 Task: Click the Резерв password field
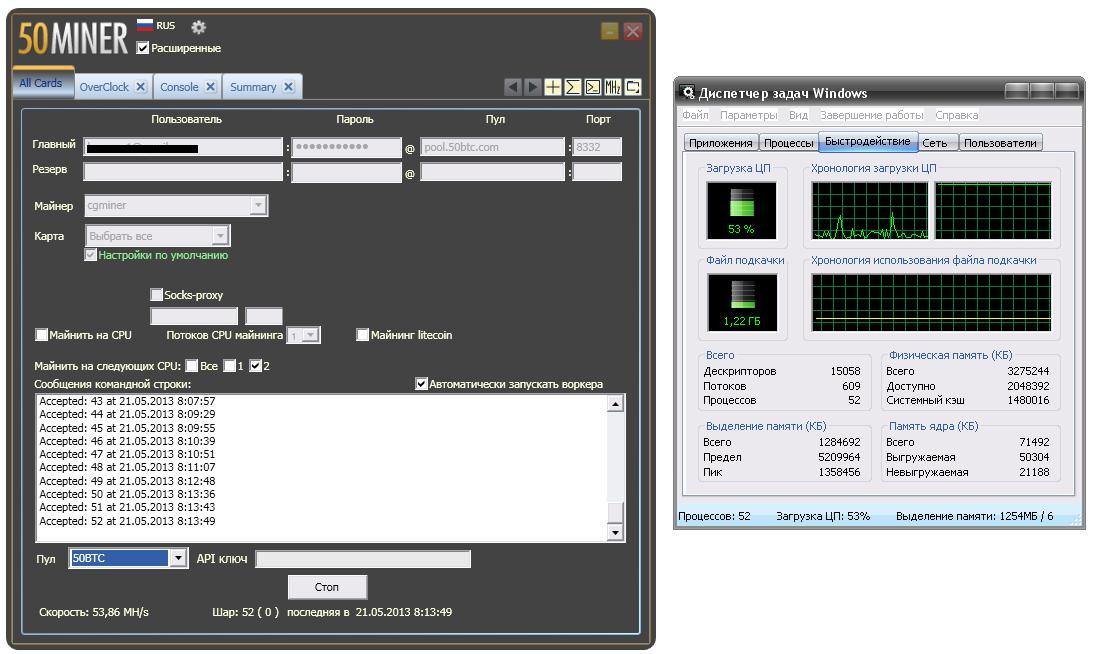click(x=346, y=172)
